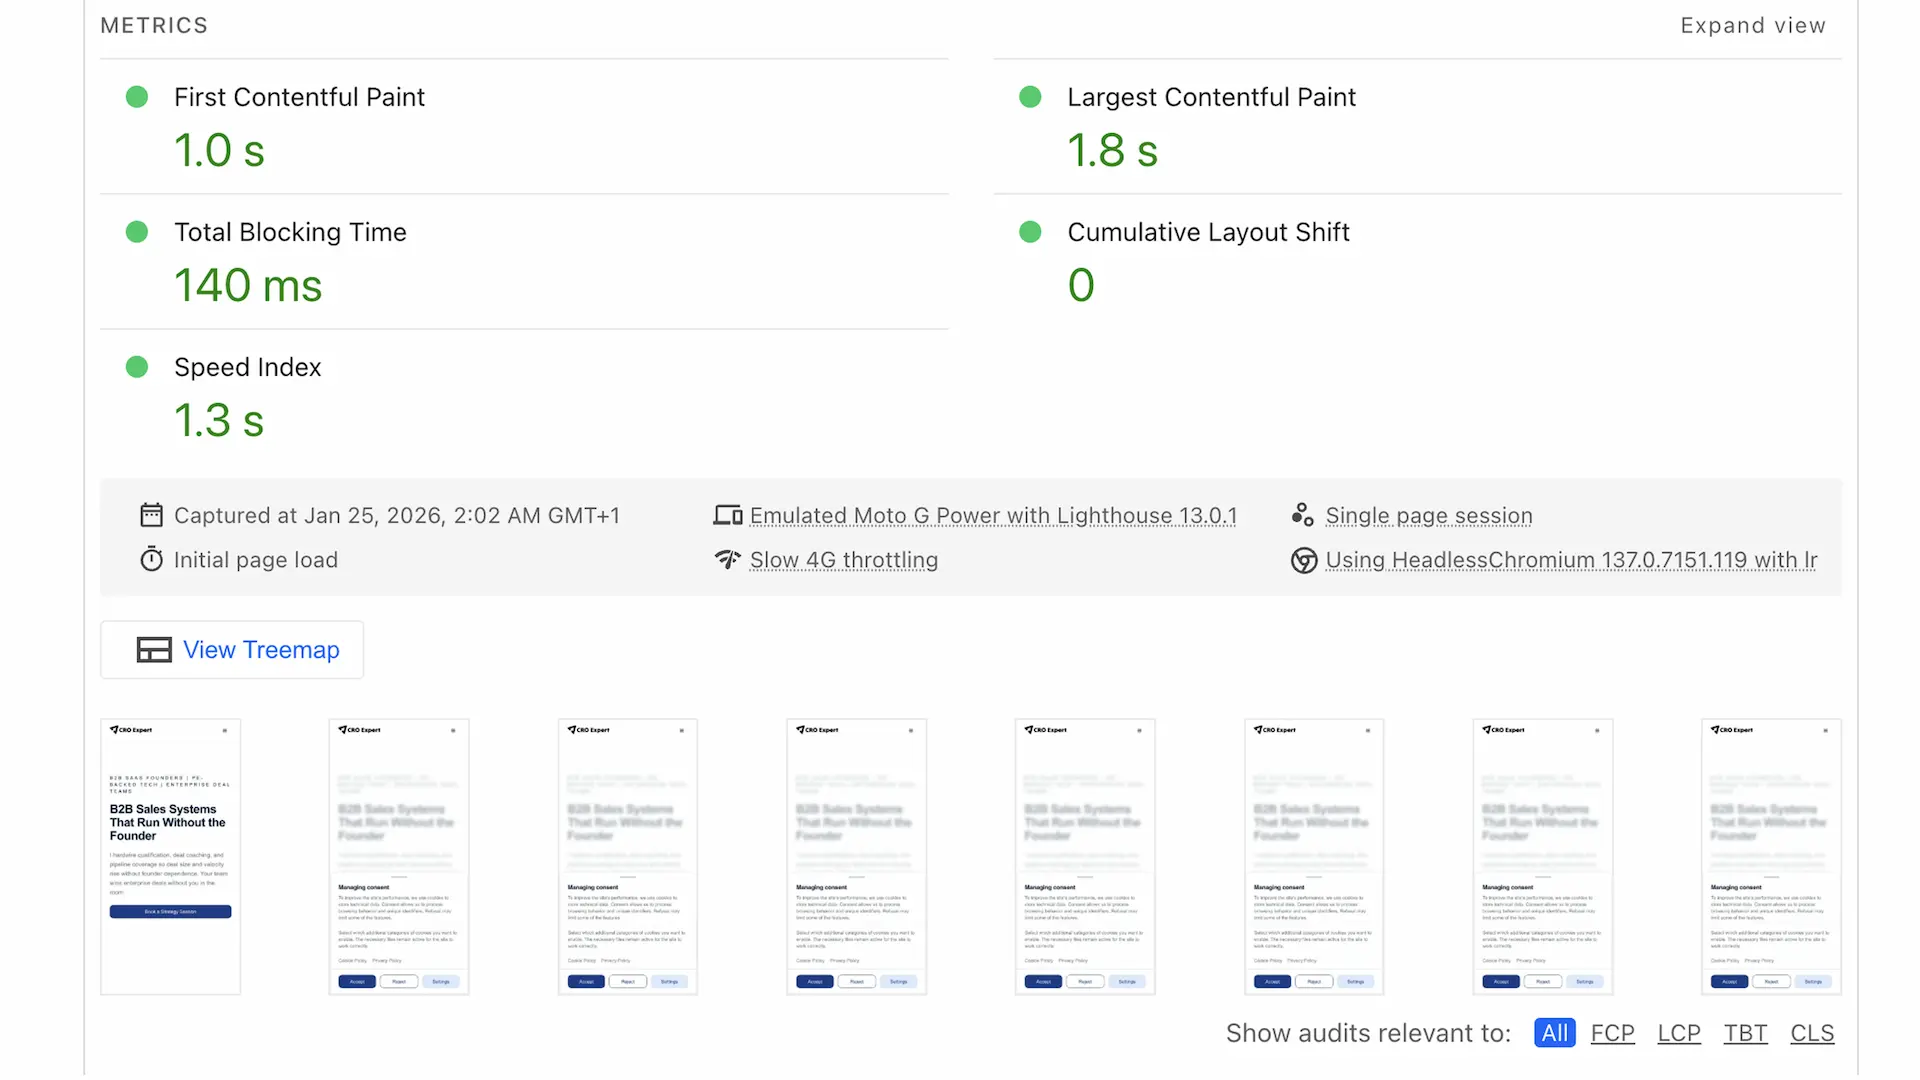Viewport: 1920px width, 1080px height.
Task: Switch audit filter to FCP
Action: (1612, 1033)
